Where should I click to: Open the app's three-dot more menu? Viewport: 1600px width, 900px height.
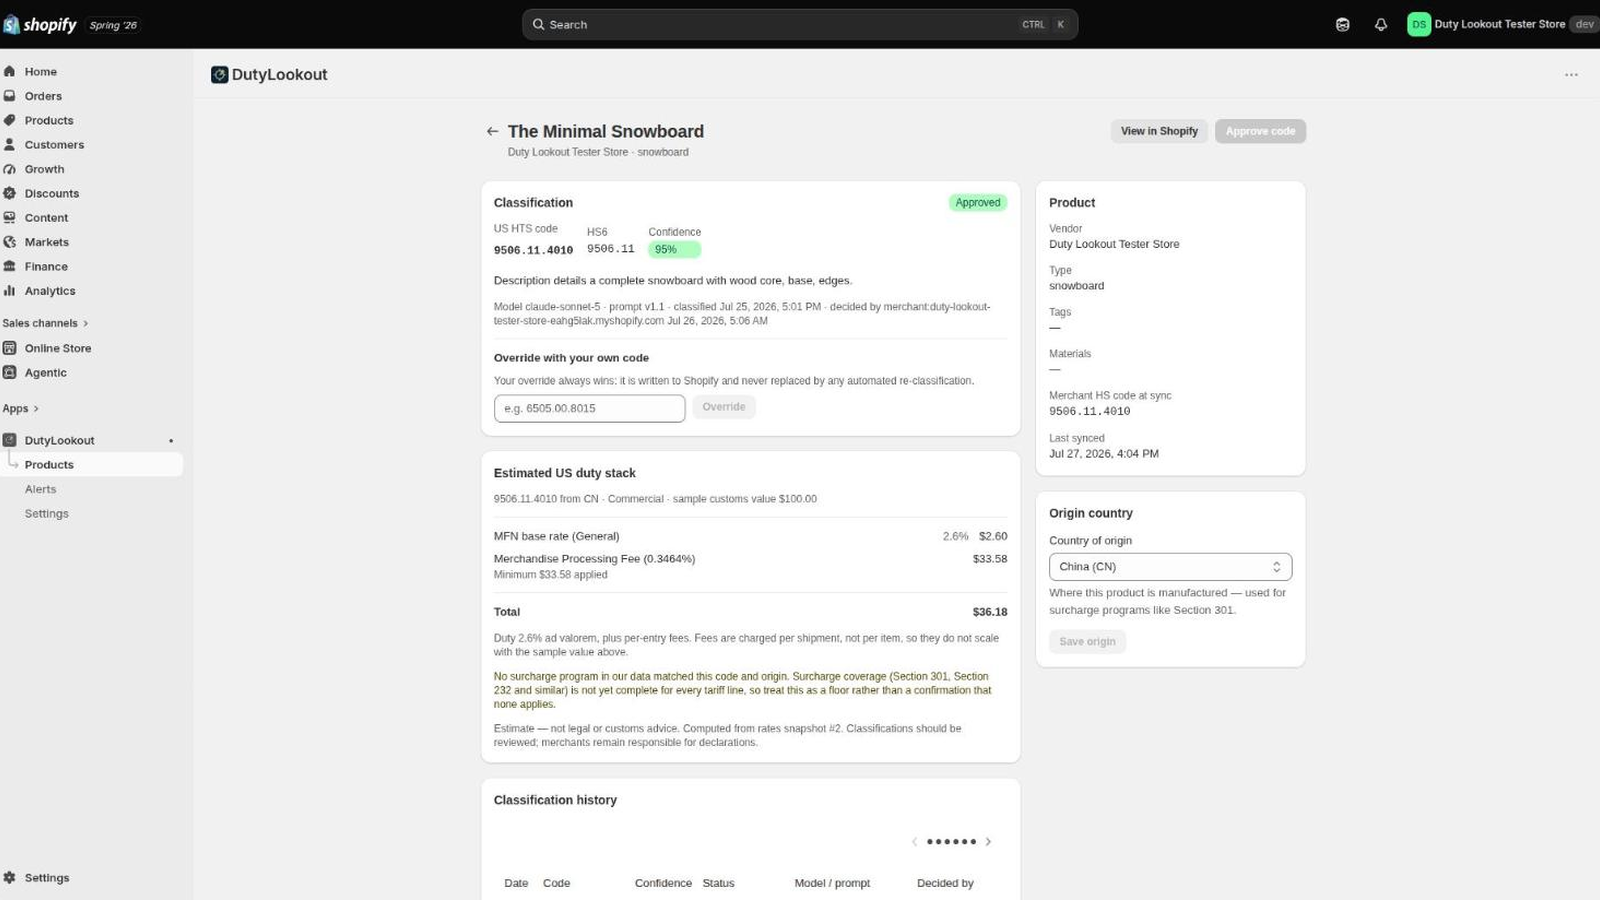(x=1571, y=75)
